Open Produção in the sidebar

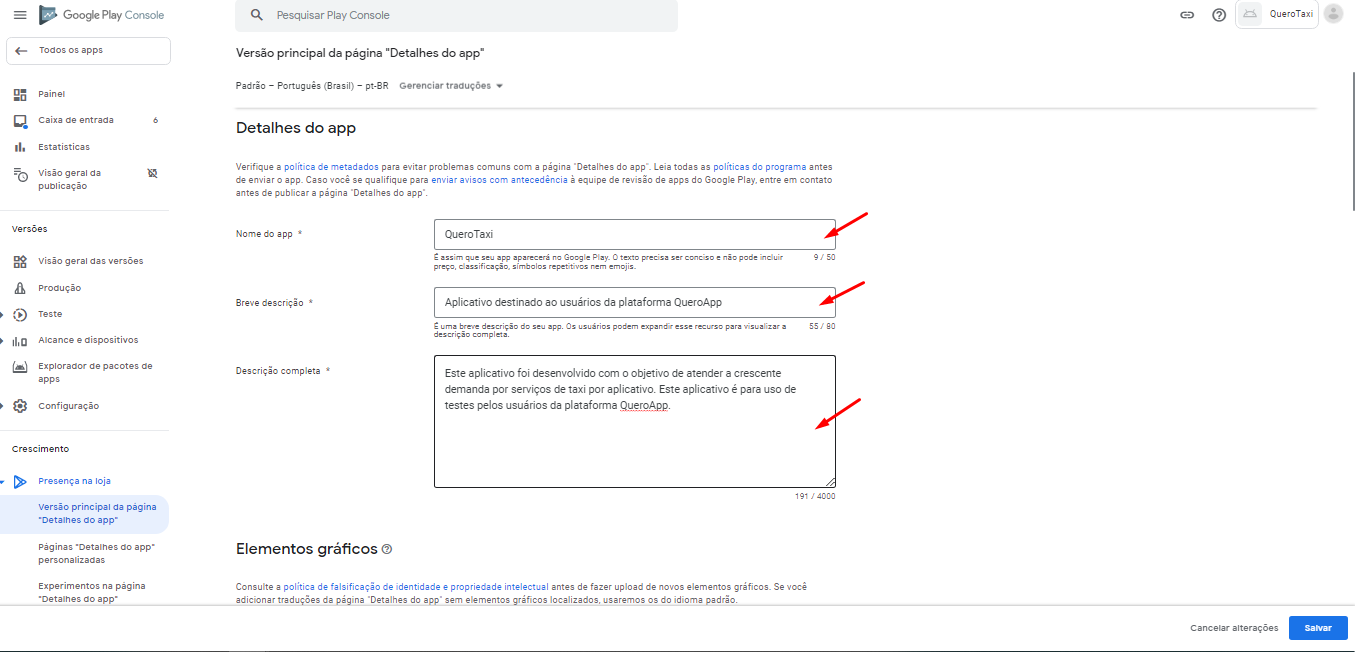point(60,288)
